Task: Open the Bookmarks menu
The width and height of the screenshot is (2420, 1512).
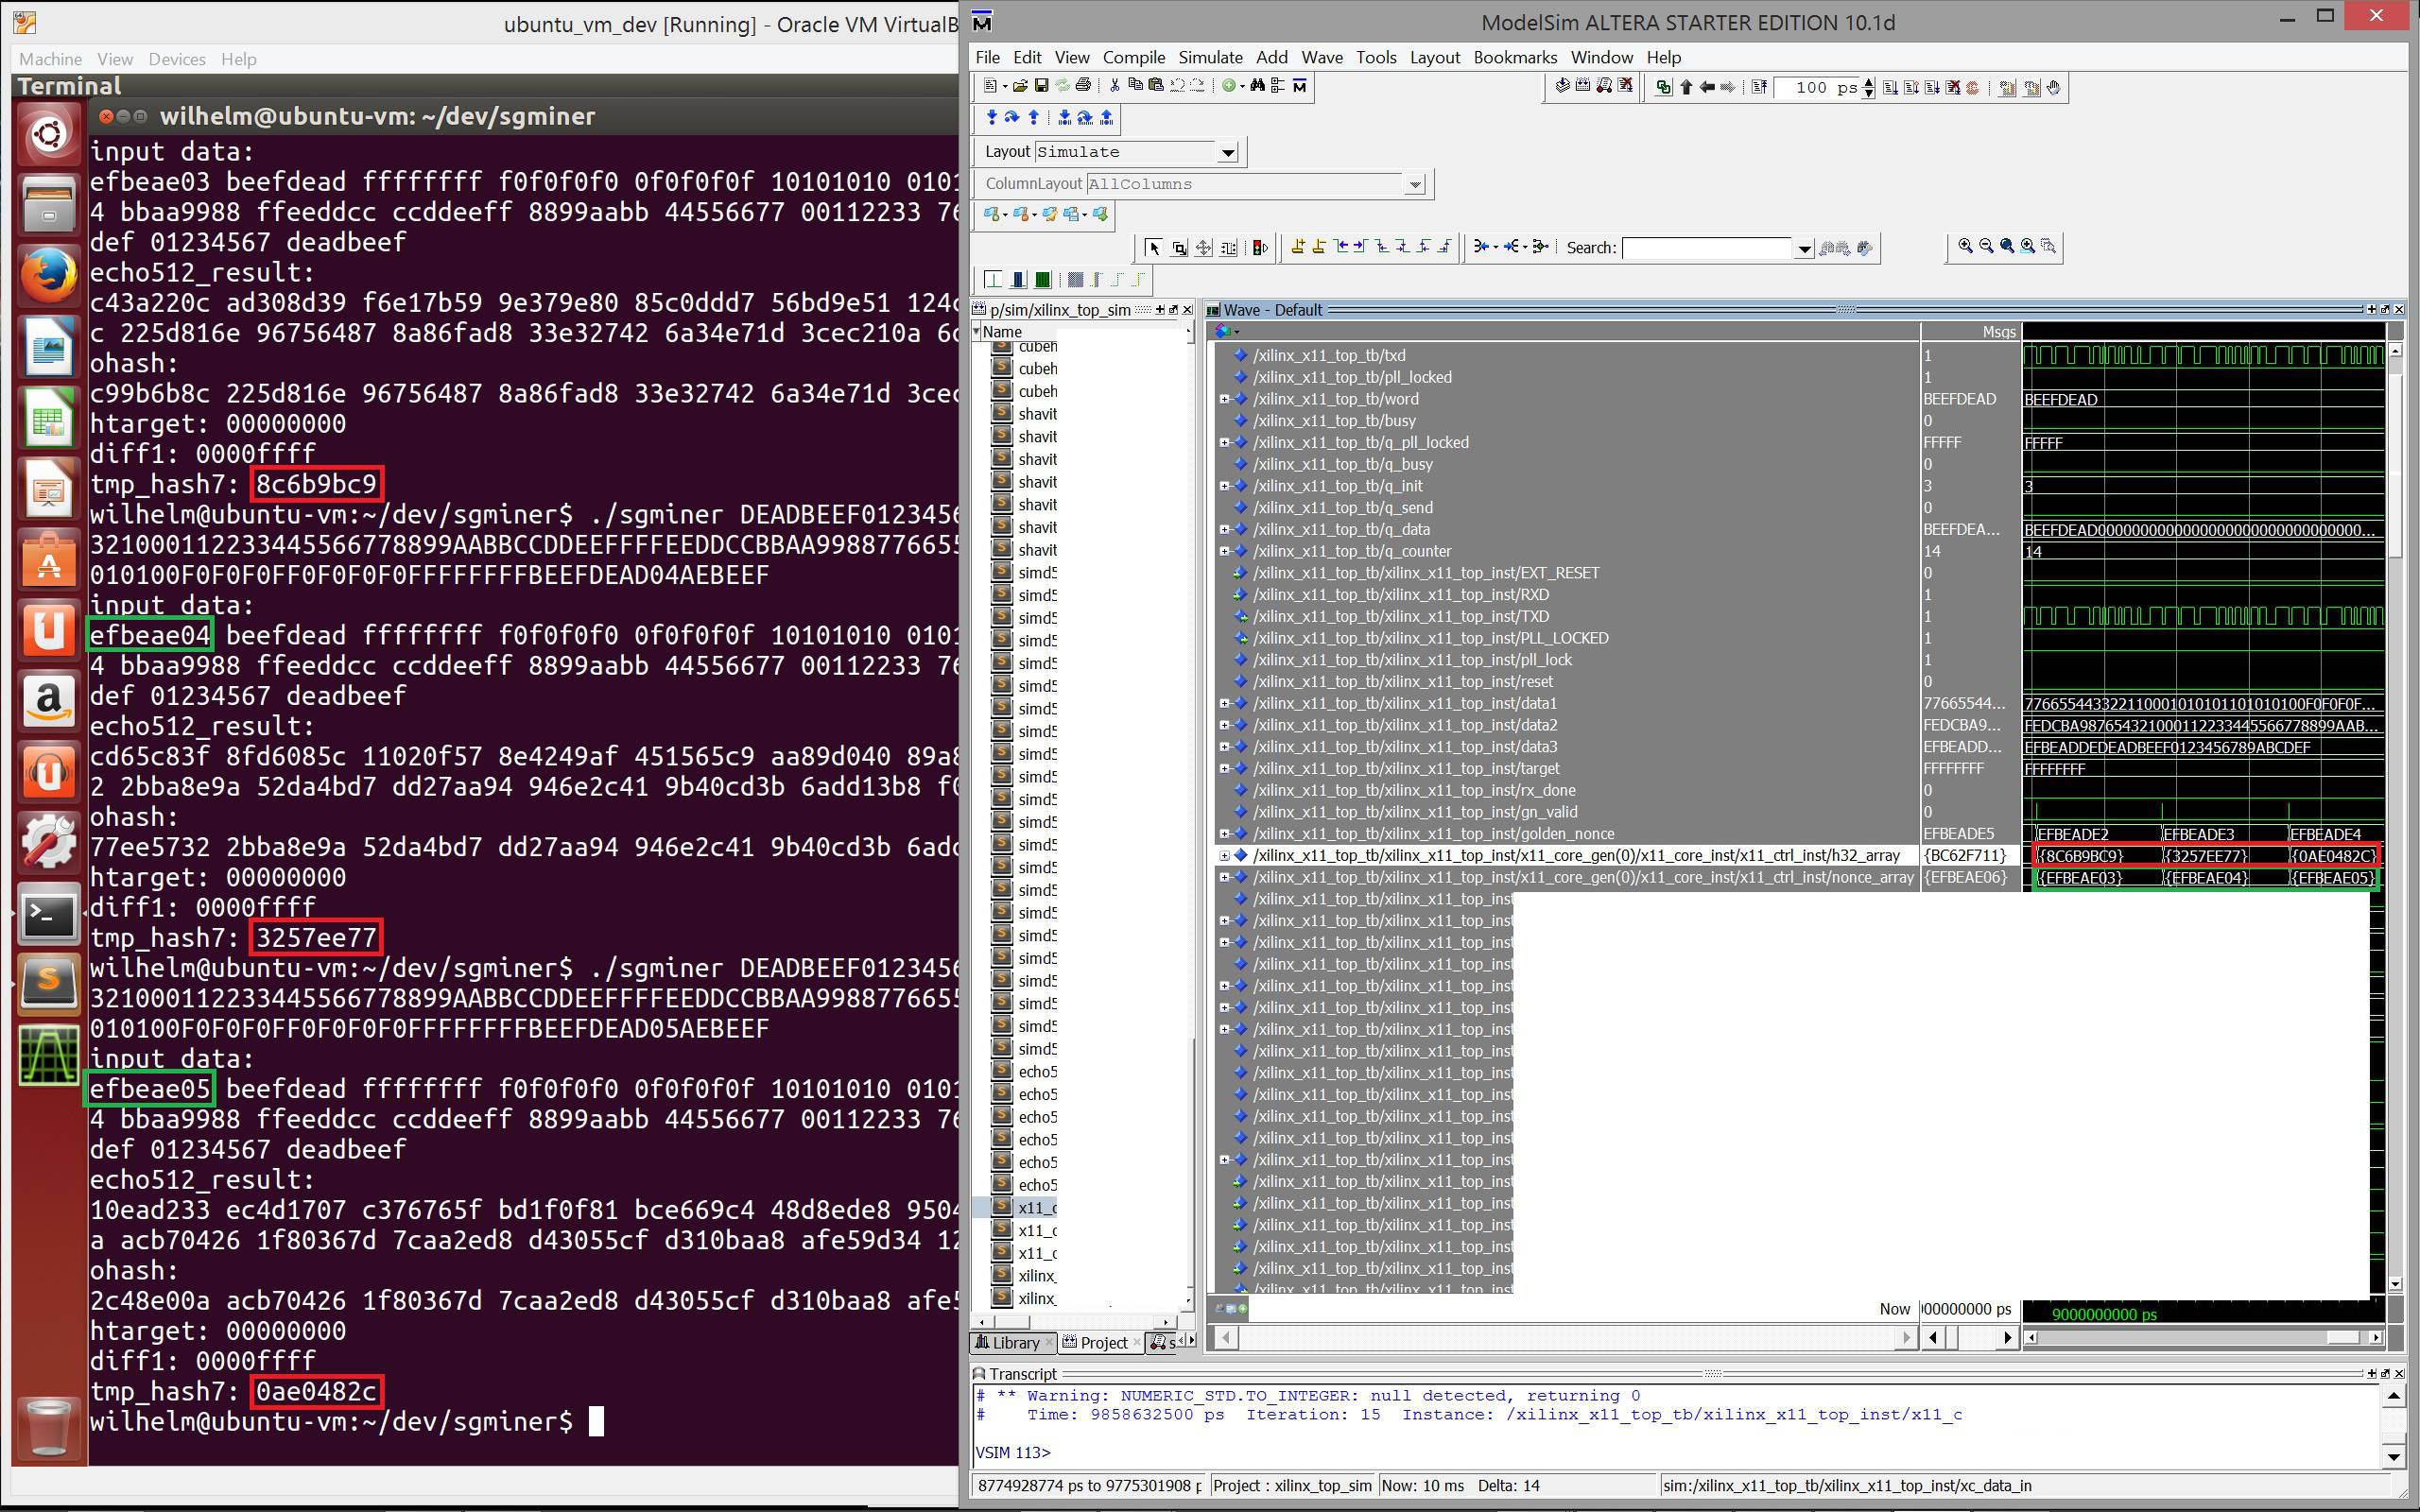Action: [x=1515, y=57]
